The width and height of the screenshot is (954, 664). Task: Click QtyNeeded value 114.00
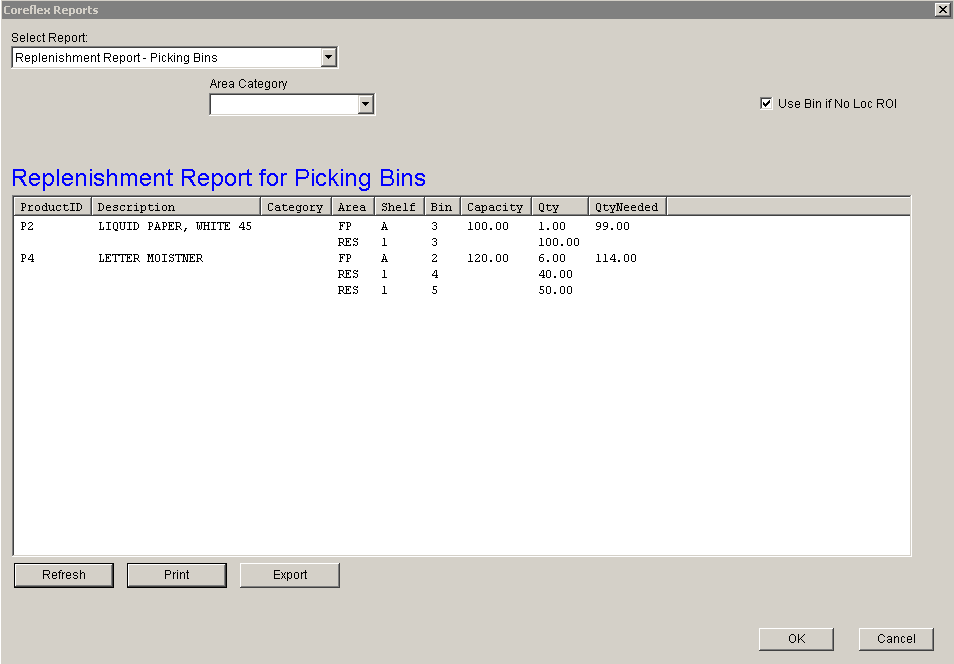tap(616, 259)
